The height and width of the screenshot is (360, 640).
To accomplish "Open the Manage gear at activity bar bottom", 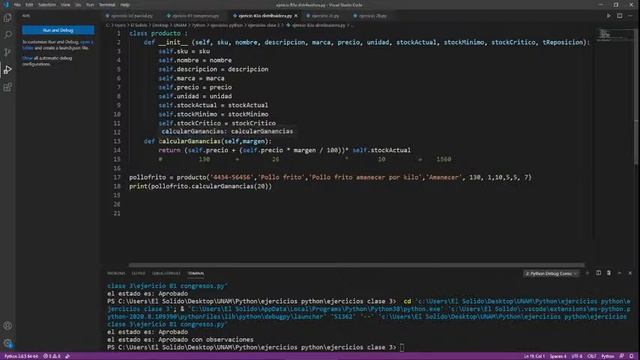I will pos(7,343).
